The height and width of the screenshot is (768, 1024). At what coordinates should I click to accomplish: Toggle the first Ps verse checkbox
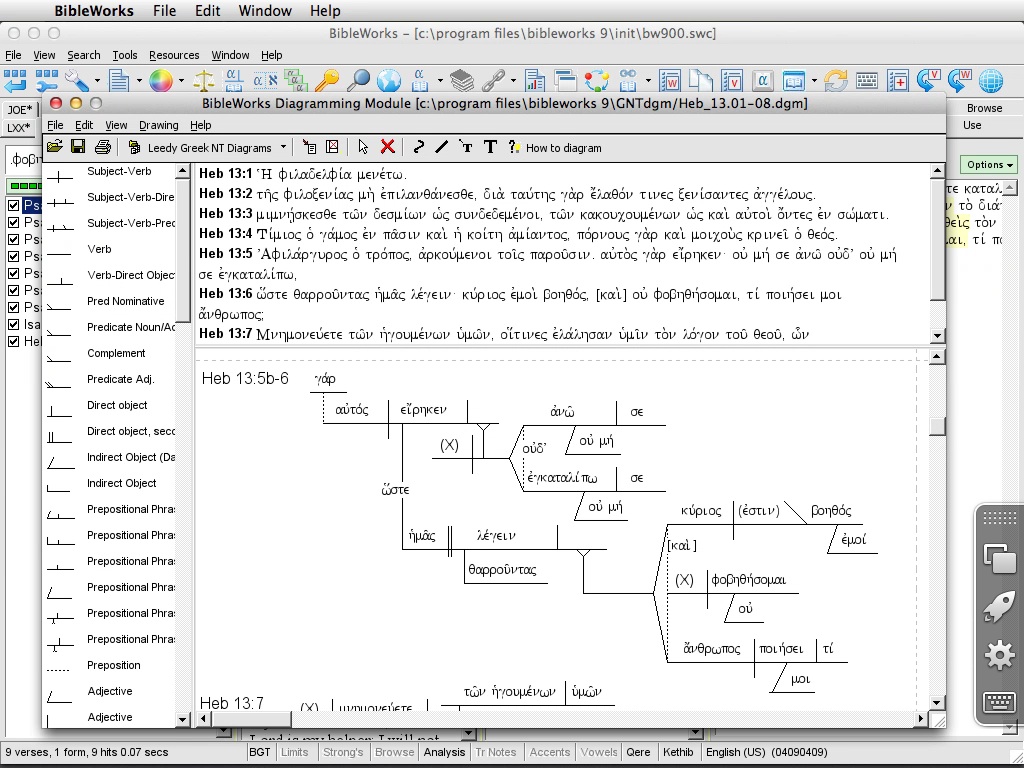[x=14, y=206]
